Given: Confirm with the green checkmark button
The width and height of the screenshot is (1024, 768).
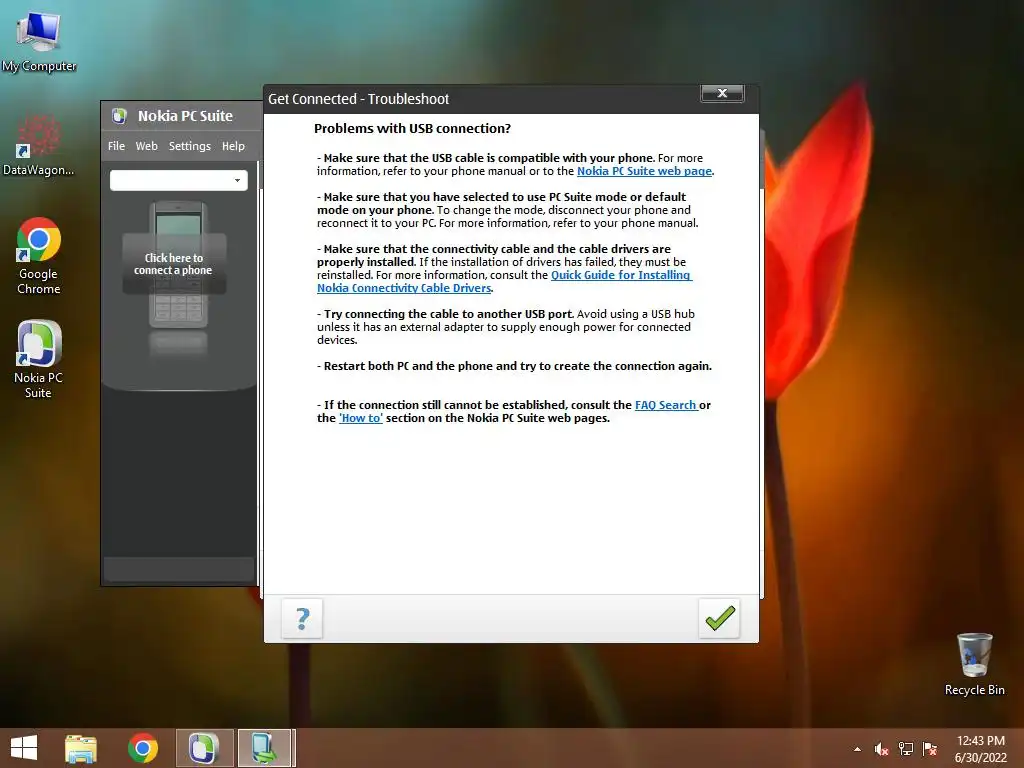Looking at the screenshot, I should [x=719, y=618].
